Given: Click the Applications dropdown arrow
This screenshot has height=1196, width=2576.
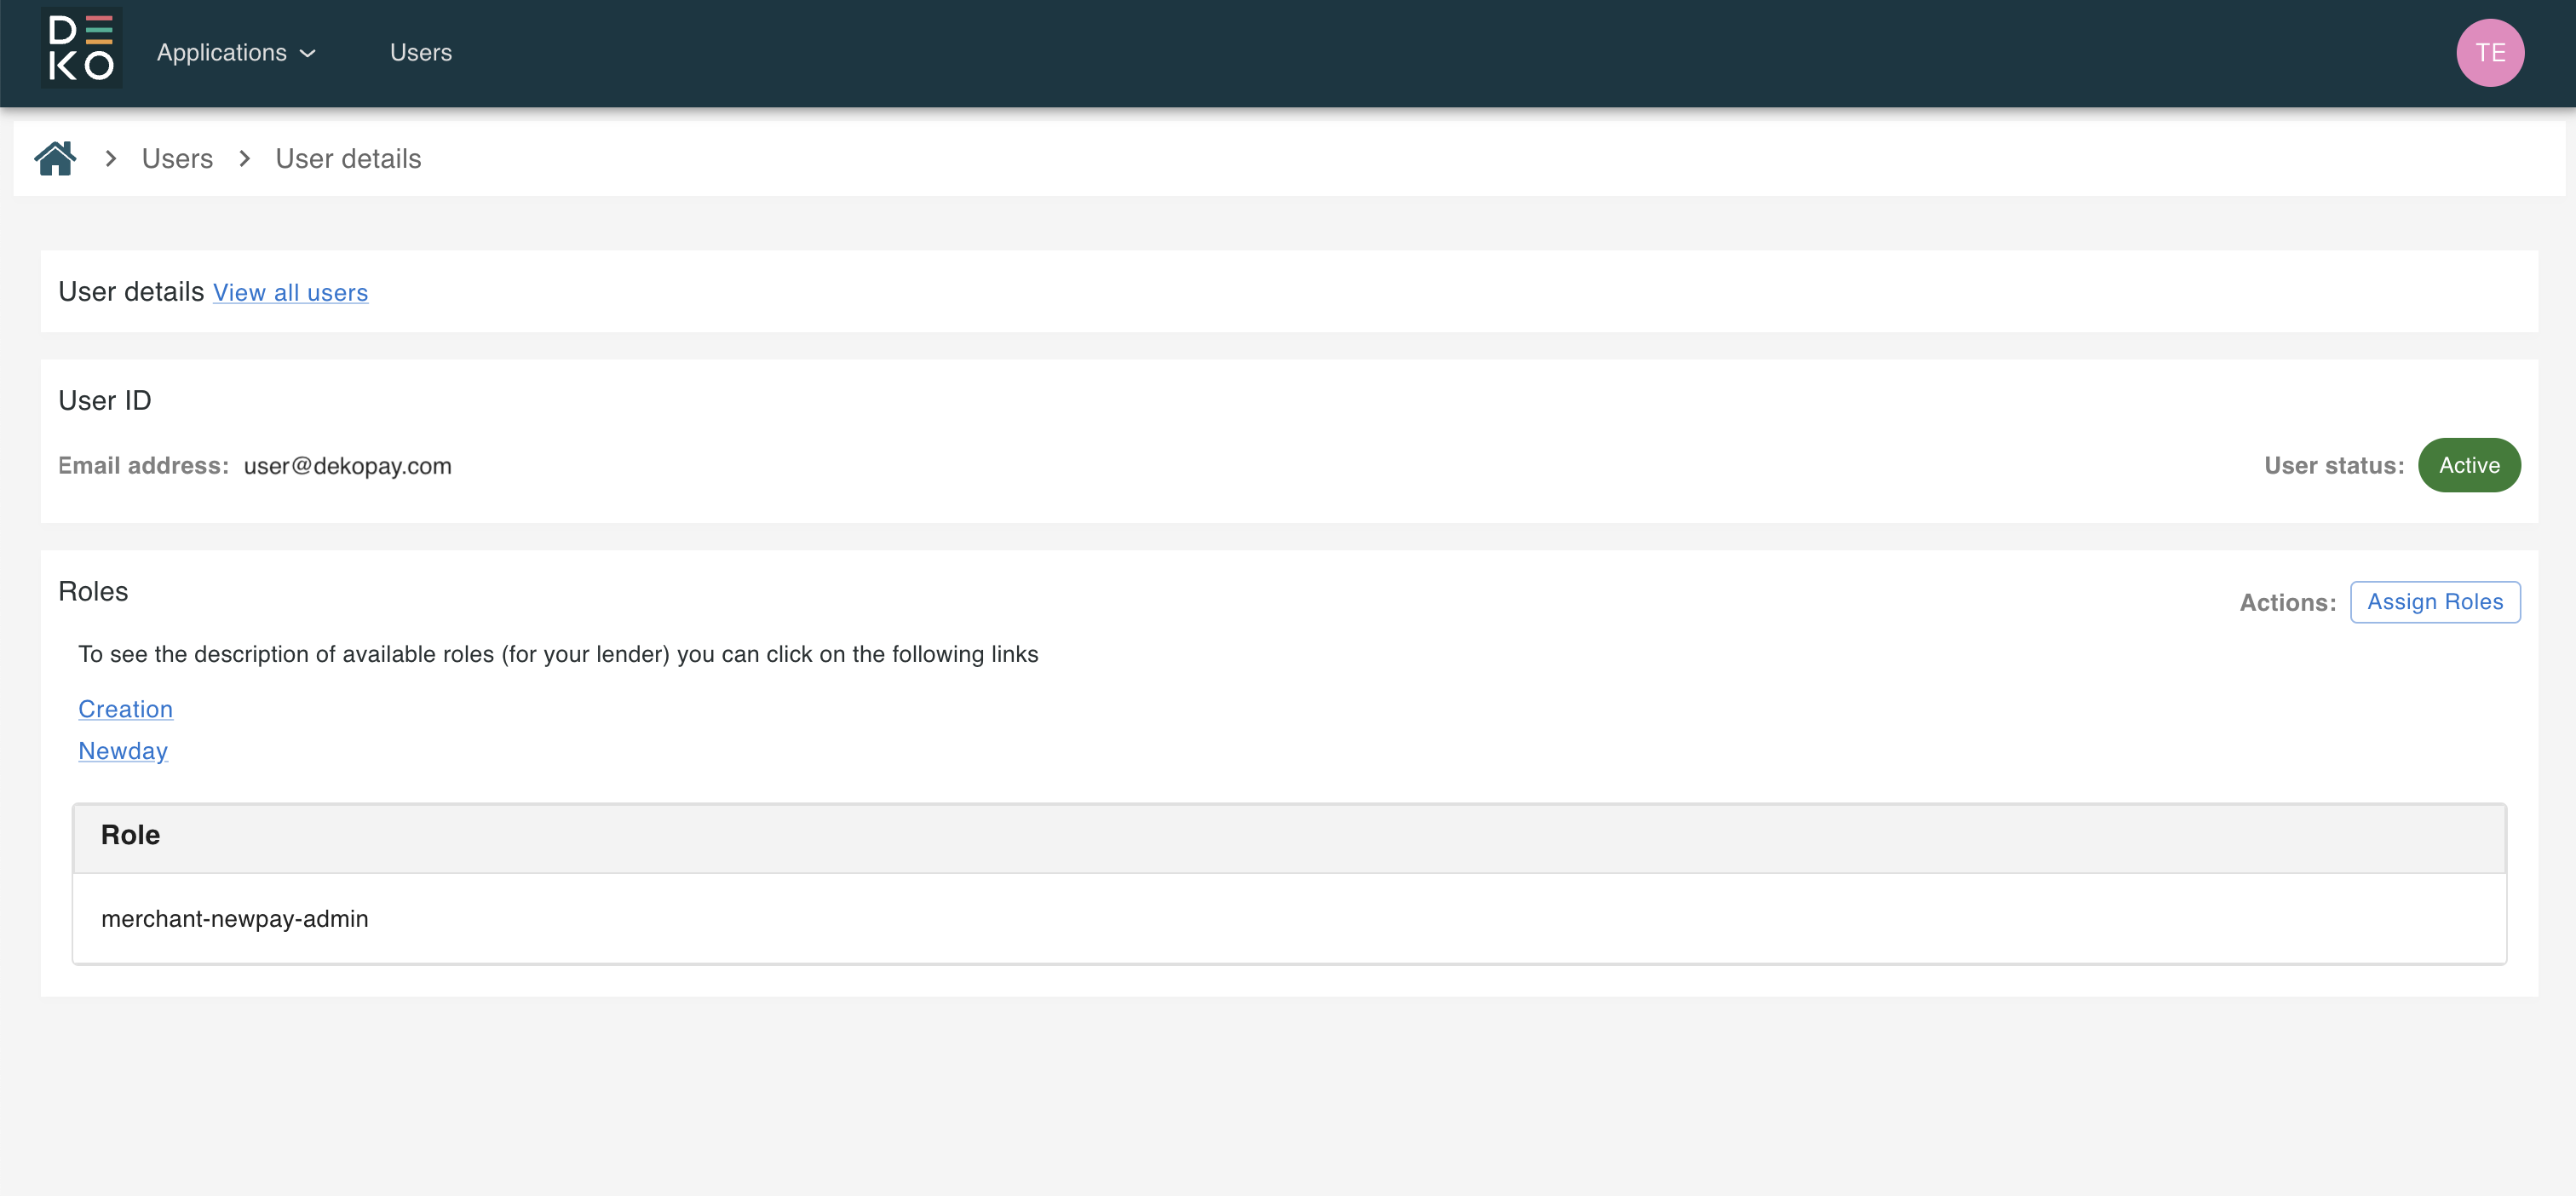Looking at the screenshot, I should [308, 54].
